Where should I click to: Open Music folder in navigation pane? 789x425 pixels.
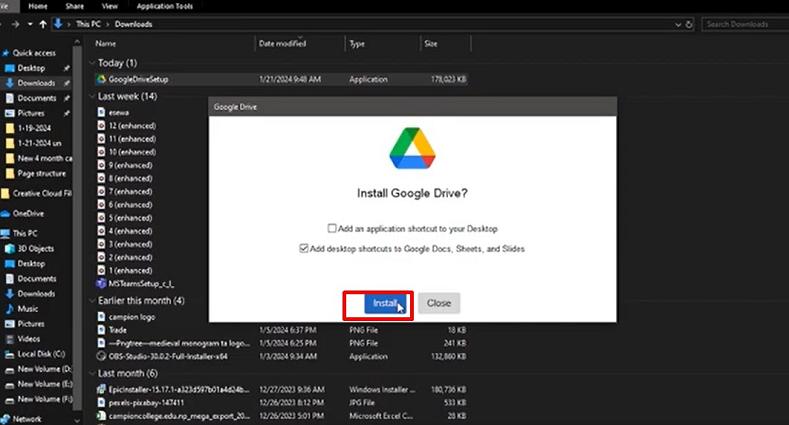[28, 309]
